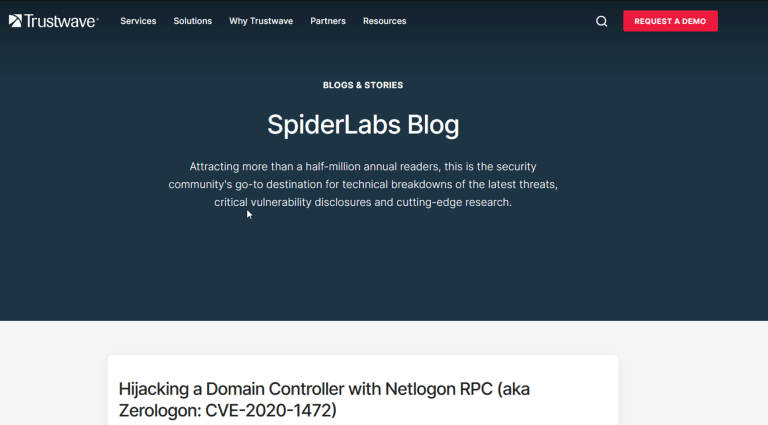768x425 pixels.
Task: Expand the Services navigation menu
Action: (x=138, y=21)
